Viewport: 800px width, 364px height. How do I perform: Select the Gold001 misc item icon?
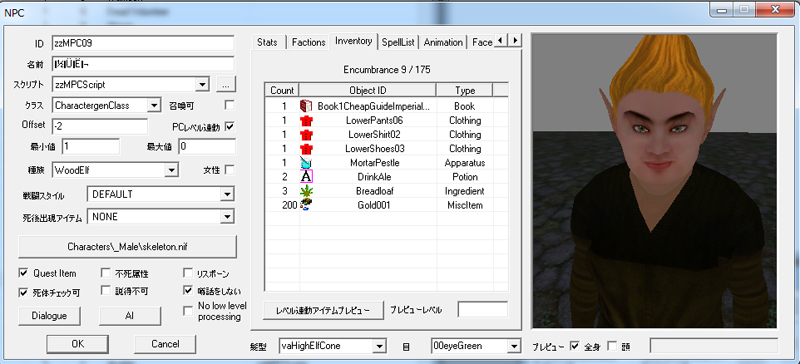pyautogui.click(x=306, y=205)
